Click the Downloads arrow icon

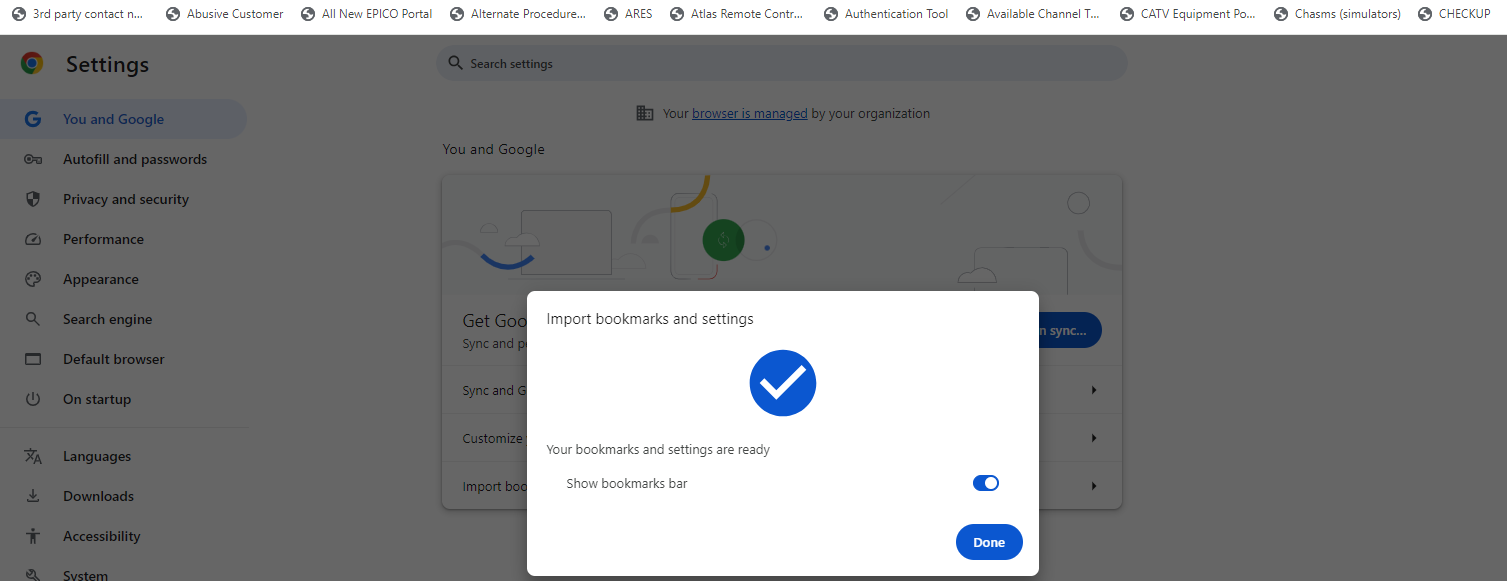(x=33, y=496)
